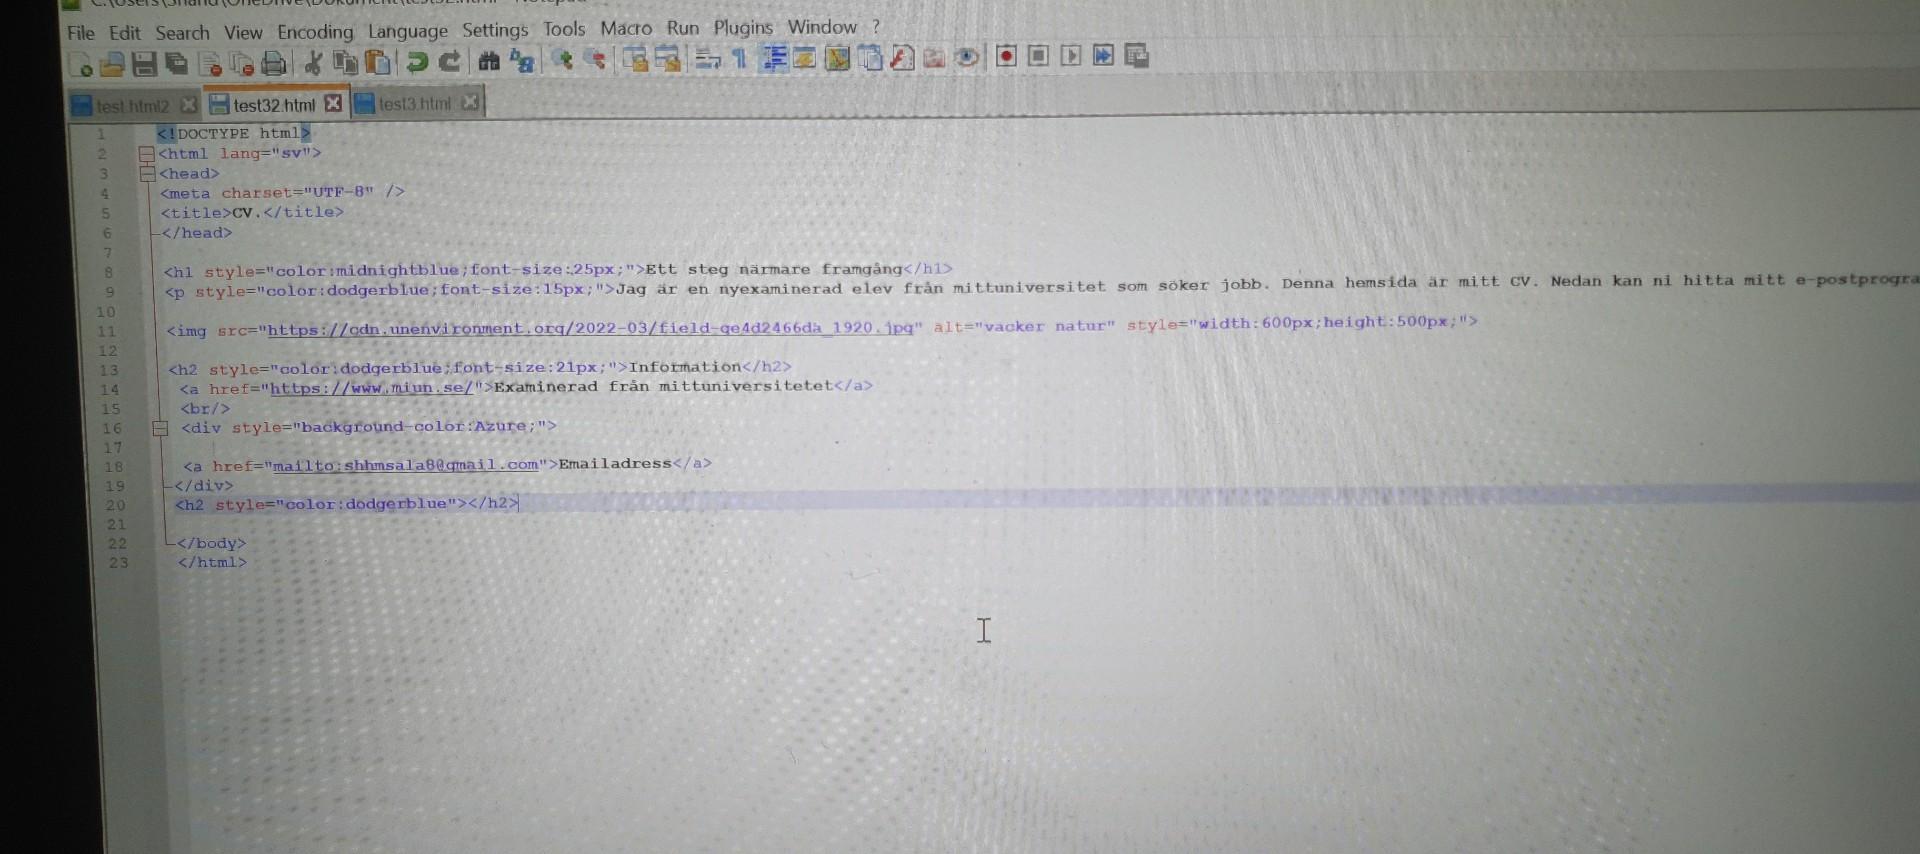
Task: Start macro recording with red dot
Action: point(1006,56)
